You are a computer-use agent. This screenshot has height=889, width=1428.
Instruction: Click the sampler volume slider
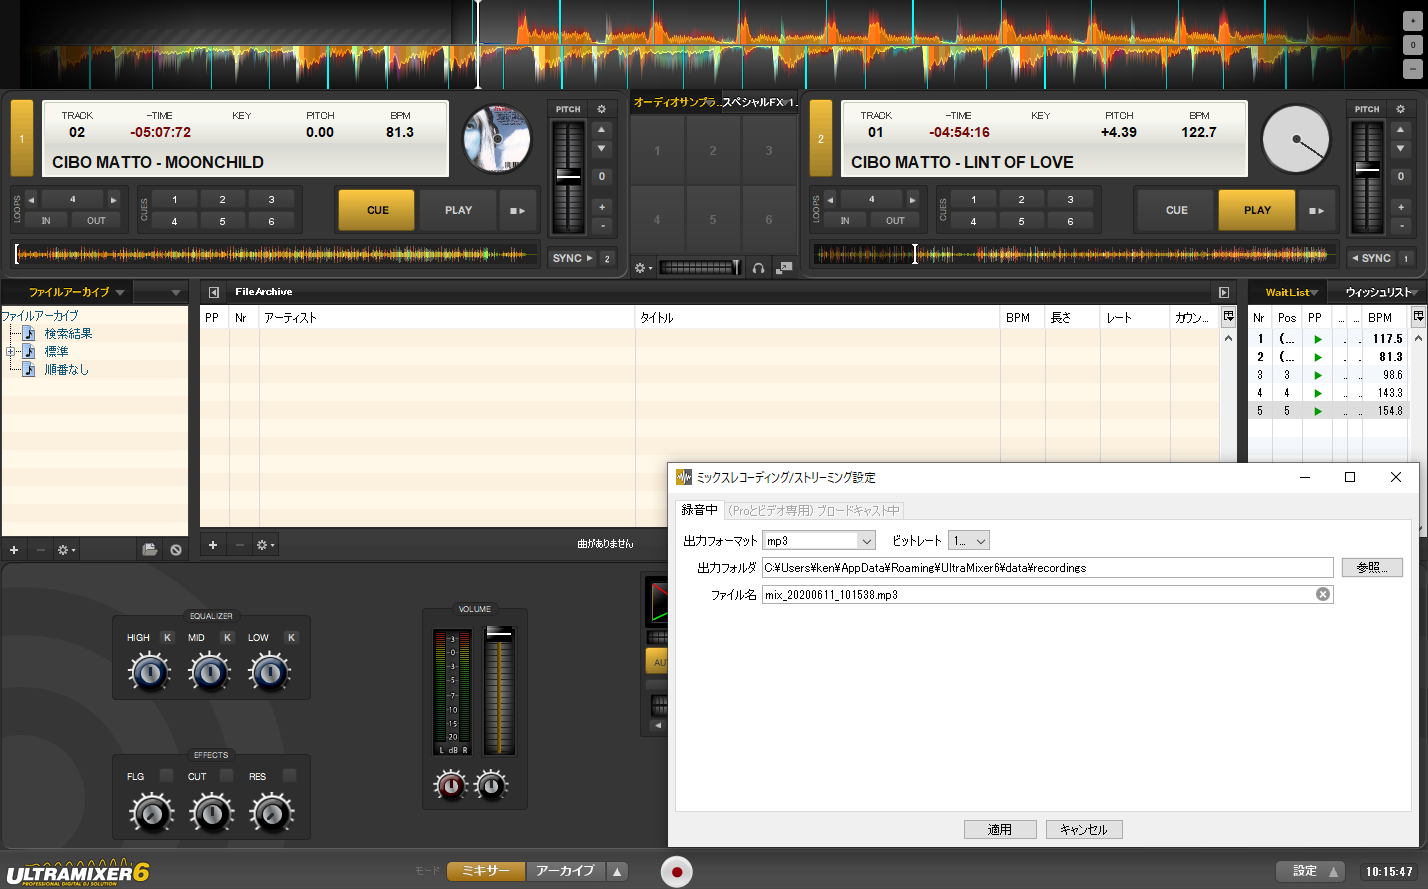click(x=701, y=268)
